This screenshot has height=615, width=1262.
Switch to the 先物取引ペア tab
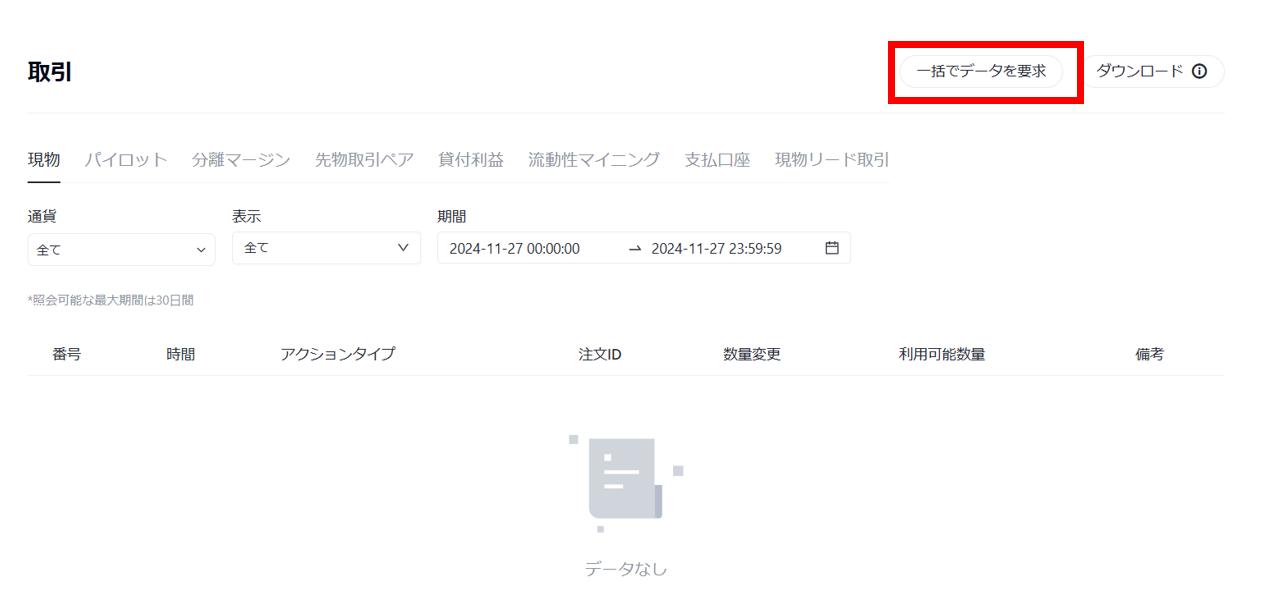[364, 160]
